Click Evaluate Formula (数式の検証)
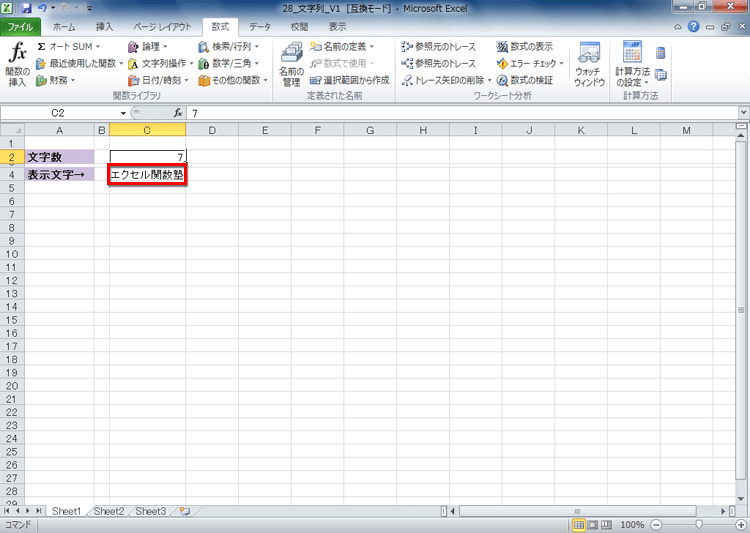Screen dimensions: 750x533 coord(525,80)
